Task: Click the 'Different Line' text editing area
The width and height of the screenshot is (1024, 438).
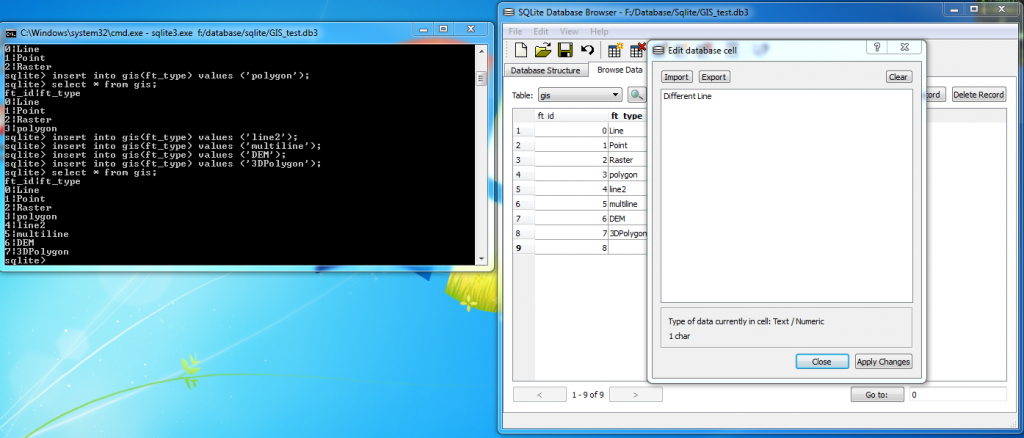Action: [x=786, y=196]
